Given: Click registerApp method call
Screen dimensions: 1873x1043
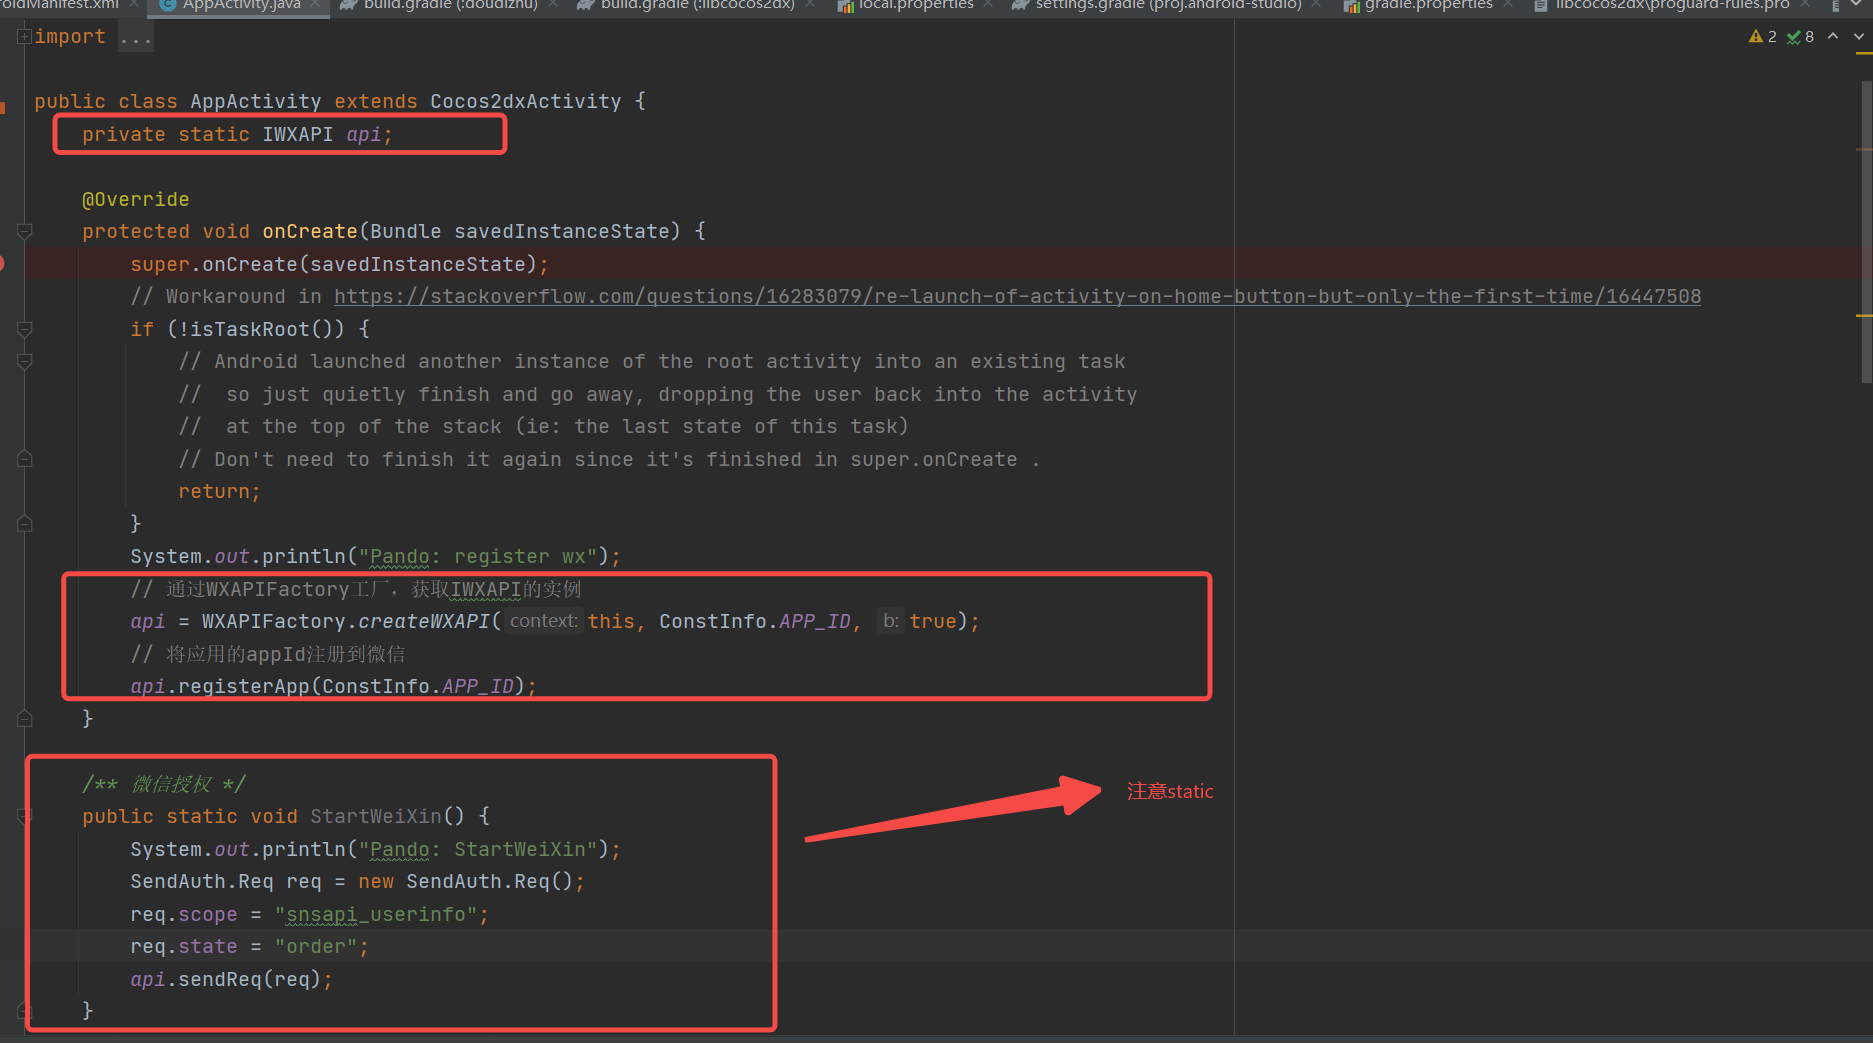Looking at the screenshot, I should coord(244,686).
